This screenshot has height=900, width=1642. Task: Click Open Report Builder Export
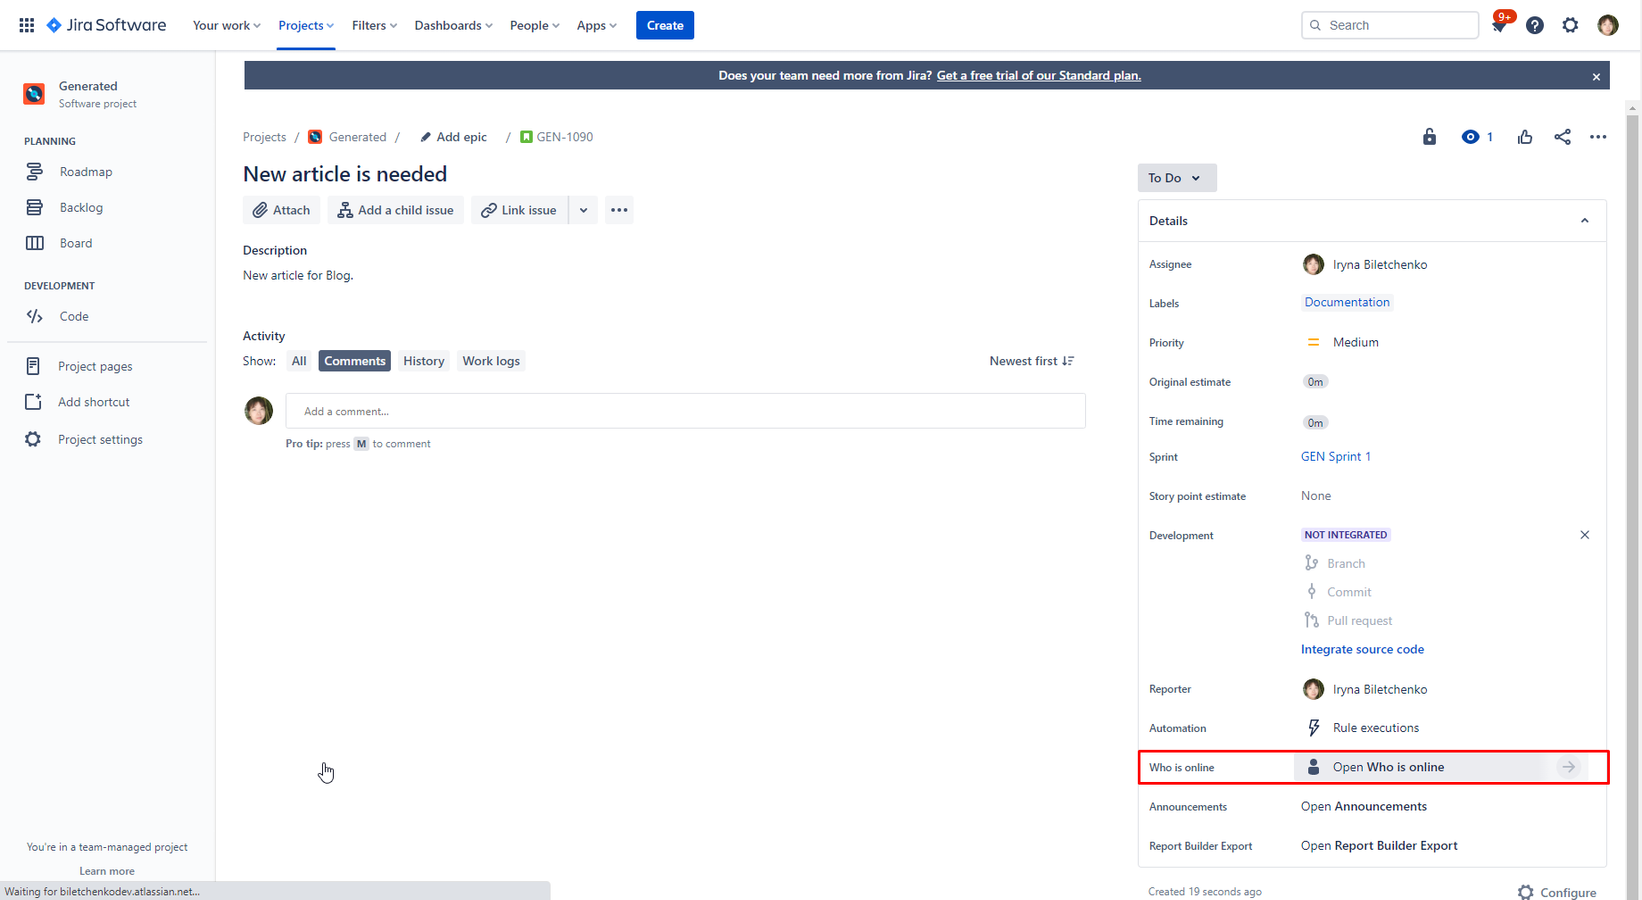pos(1379,846)
